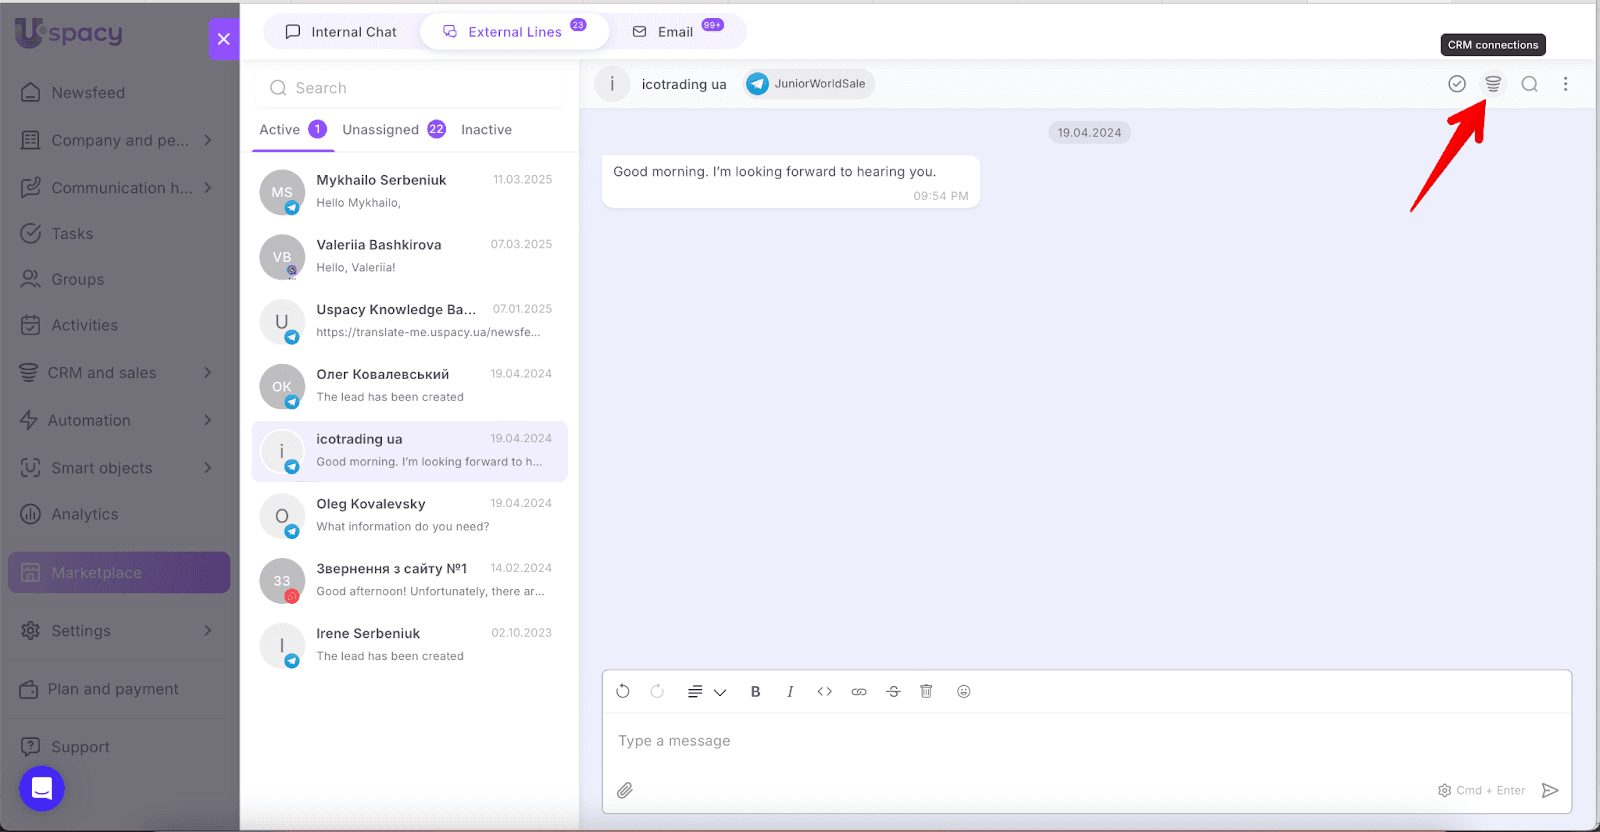Toggle bold formatting in message editor
1600x832 pixels.
tap(755, 691)
